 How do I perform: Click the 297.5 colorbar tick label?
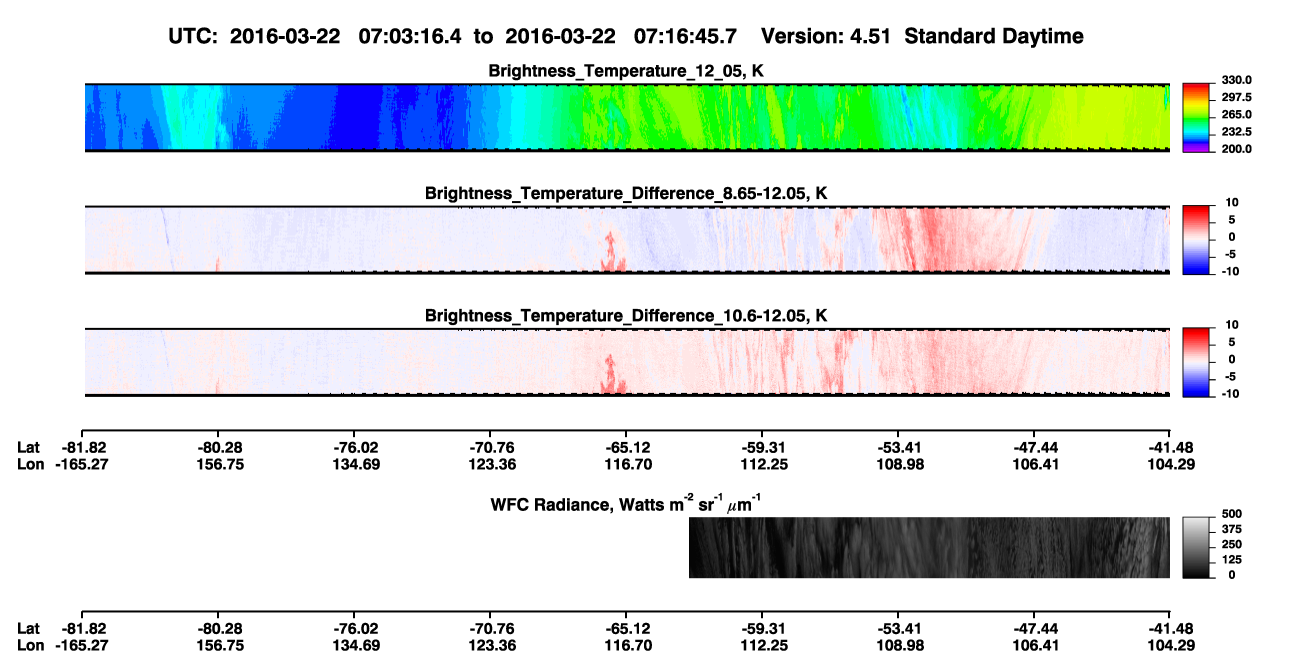(x=1236, y=97)
